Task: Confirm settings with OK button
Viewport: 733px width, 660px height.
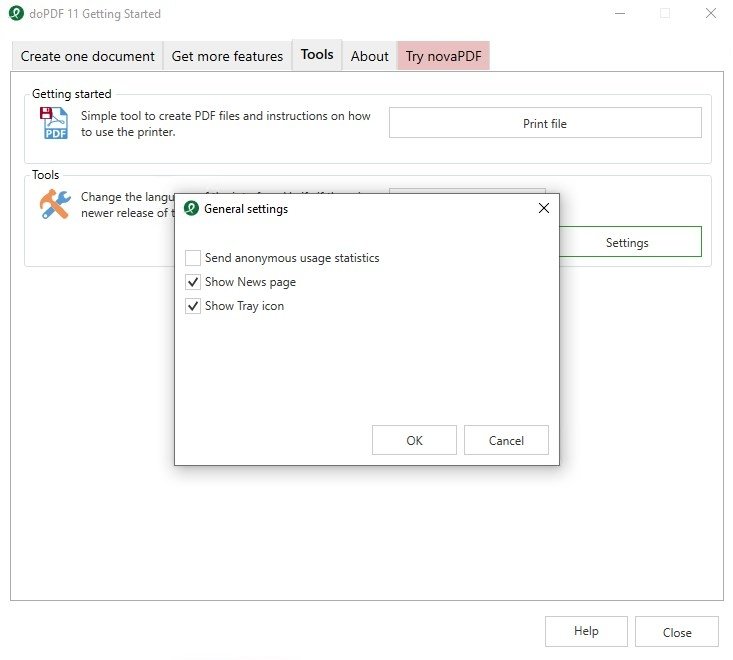Action: tap(414, 440)
